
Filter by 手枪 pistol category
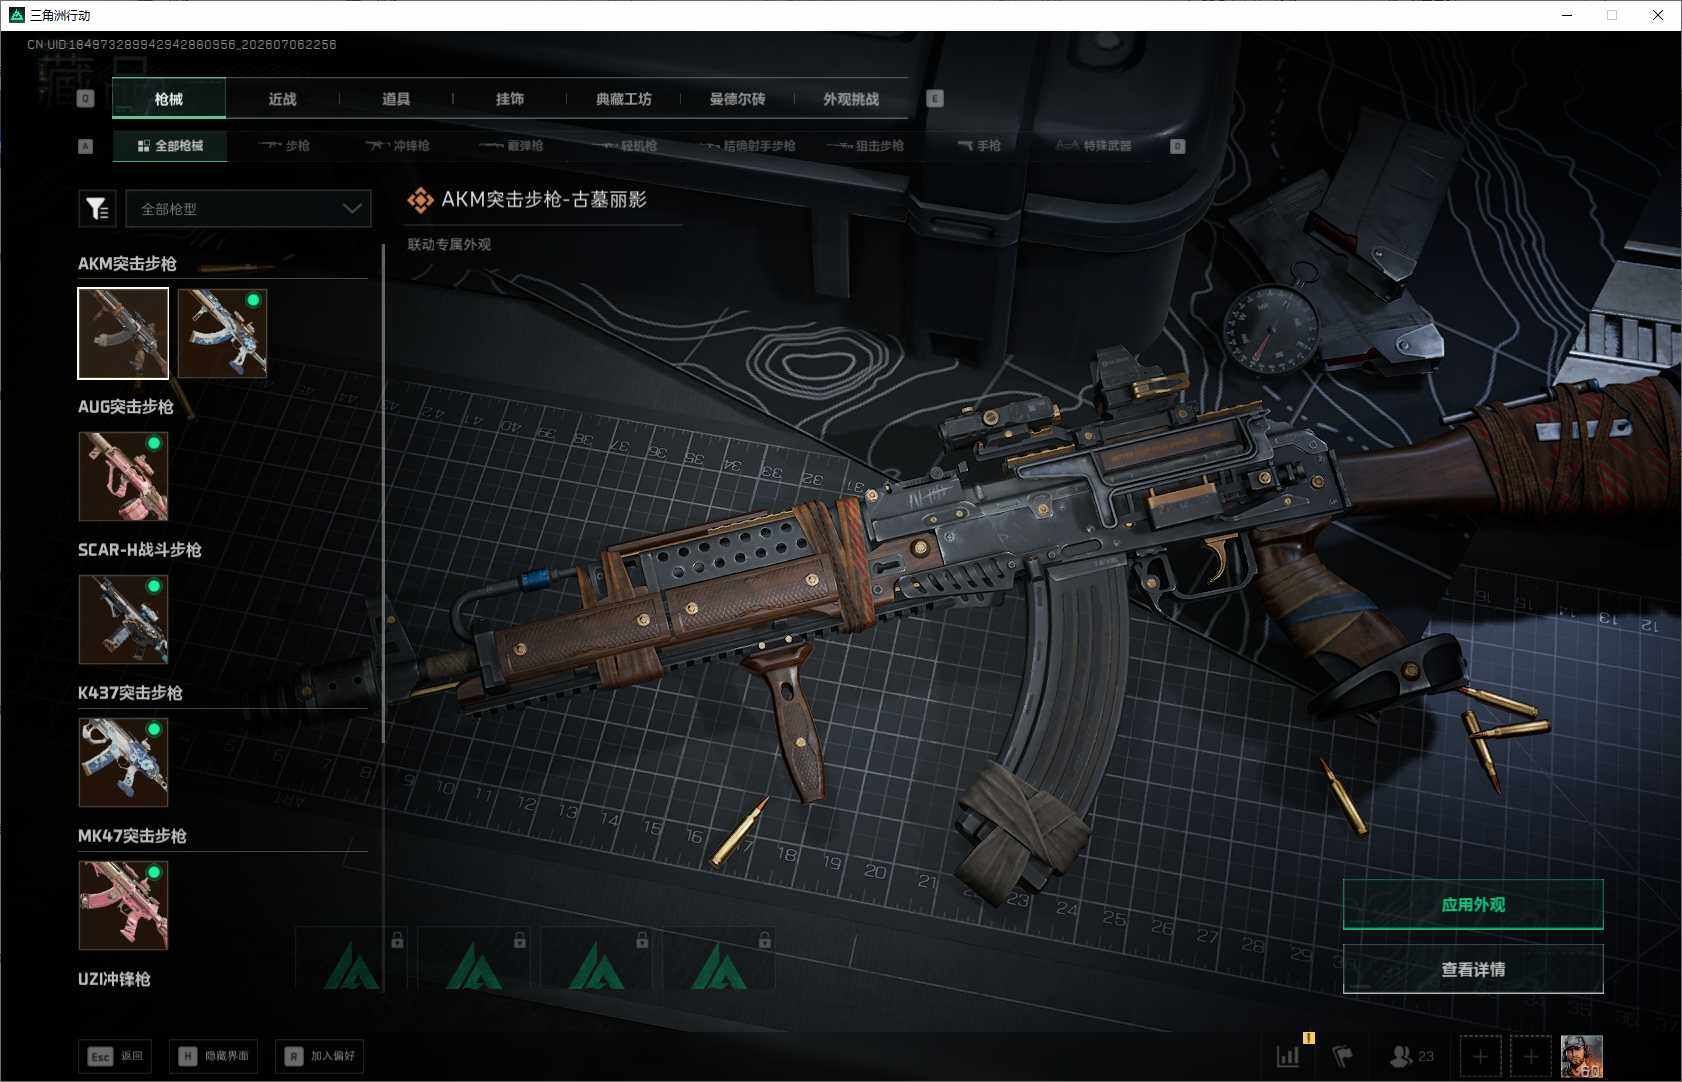point(979,146)
